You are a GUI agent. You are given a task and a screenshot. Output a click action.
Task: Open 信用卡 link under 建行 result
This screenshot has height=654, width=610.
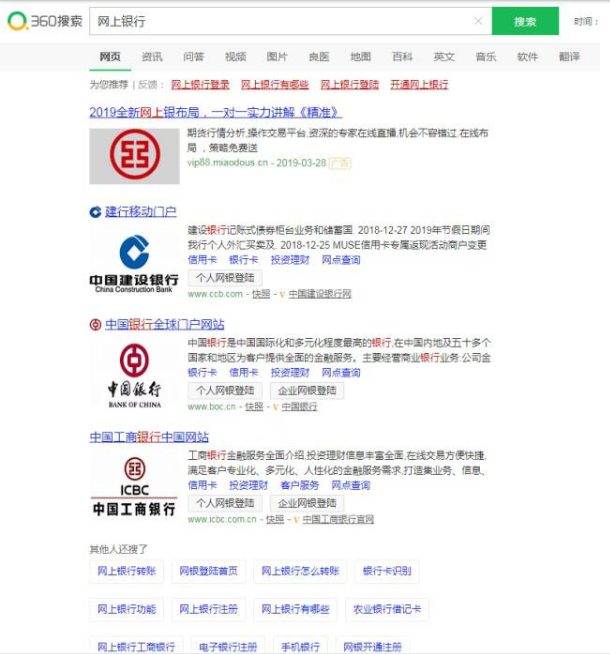pyautogui.click(x=202, y=260)
